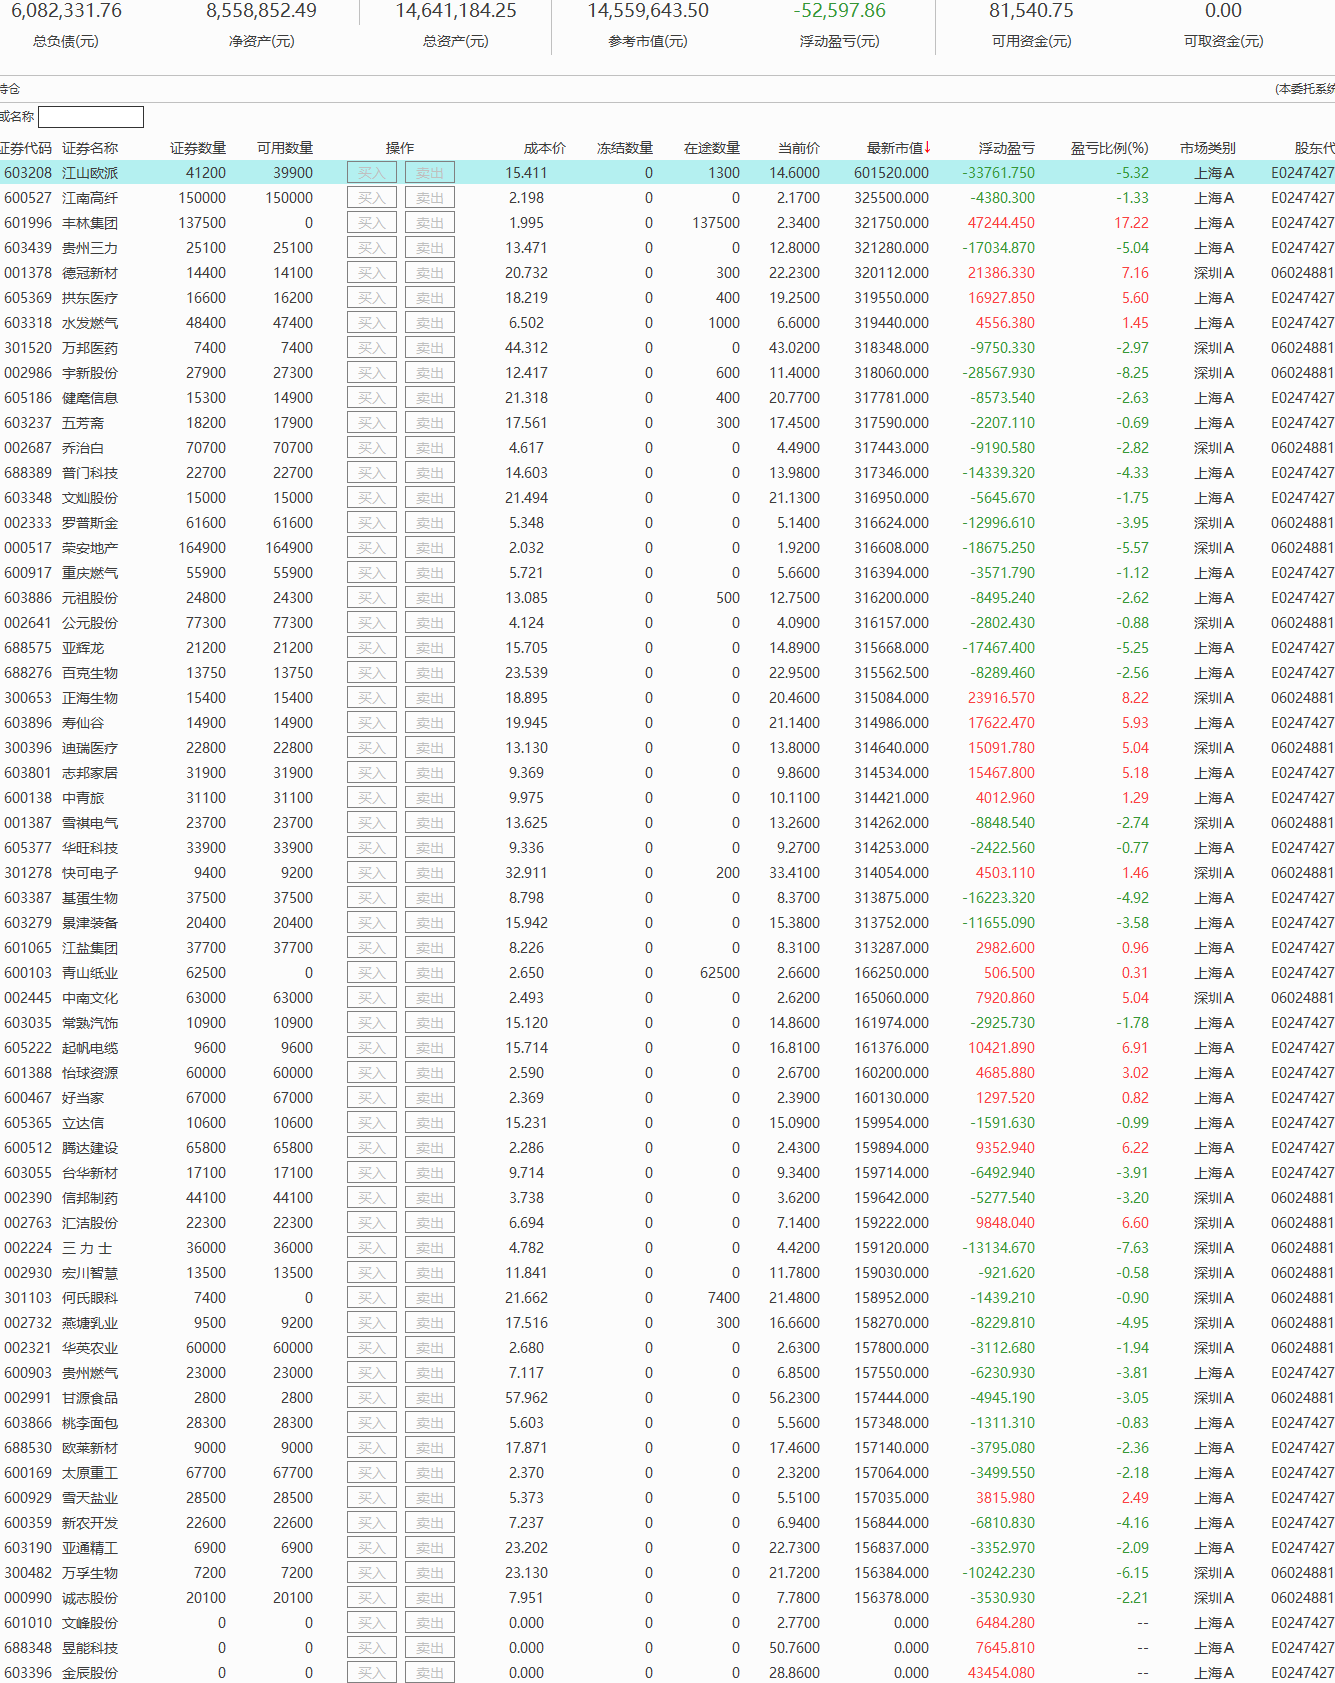Click 买入 button for 江山欧派 row
The width and height of the screenshot is (1335, 1683).
pyautogui.click(x=371, y=173)
